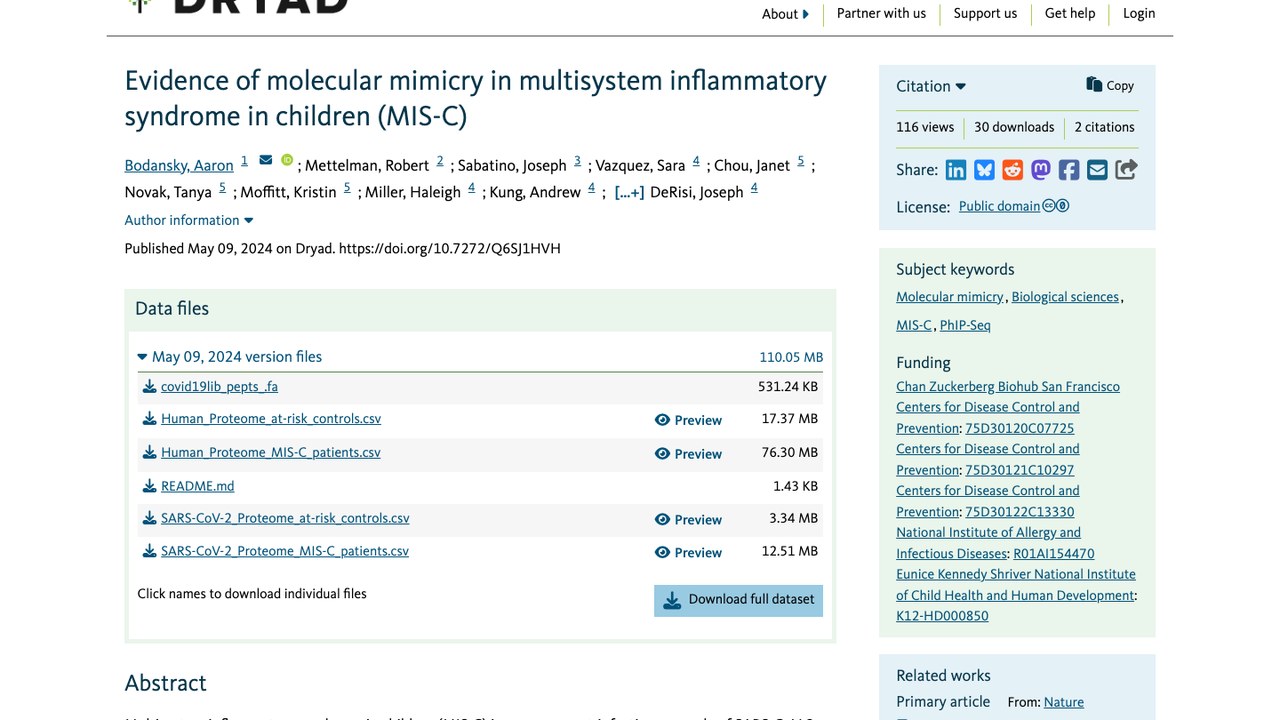Preview SARS-CoV-2_Proteome_at-risk_controls.csv file
This screenshot has width=1280, height=720.
tap(688, 520)
